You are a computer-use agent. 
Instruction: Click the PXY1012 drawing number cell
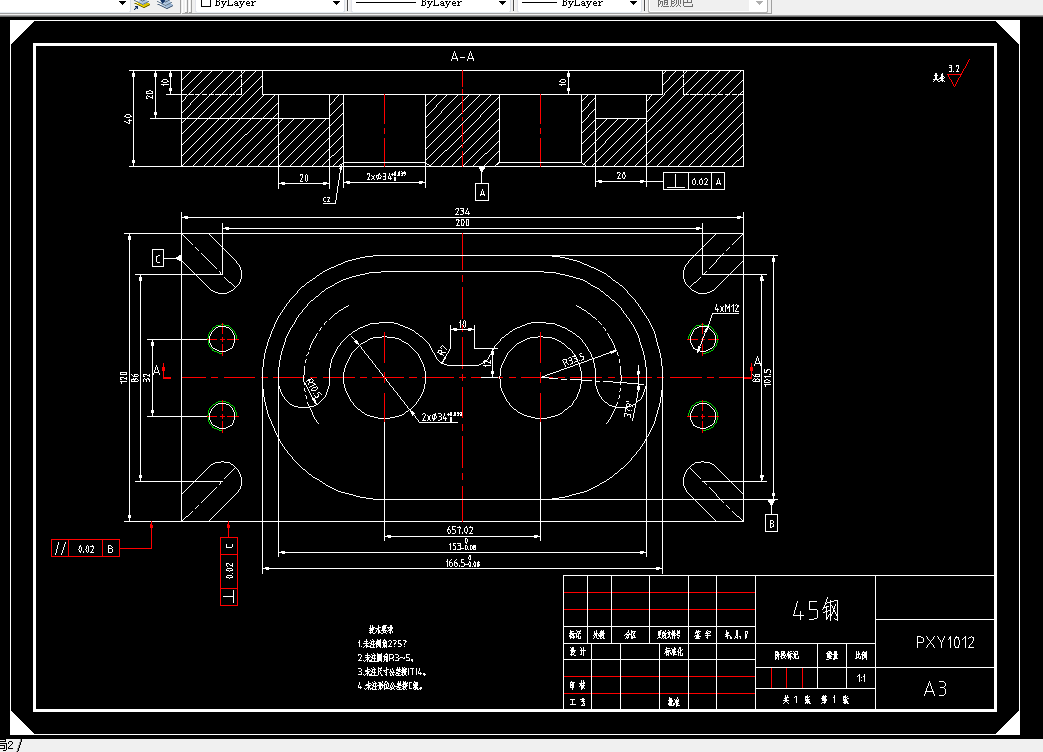pos(945,642)
